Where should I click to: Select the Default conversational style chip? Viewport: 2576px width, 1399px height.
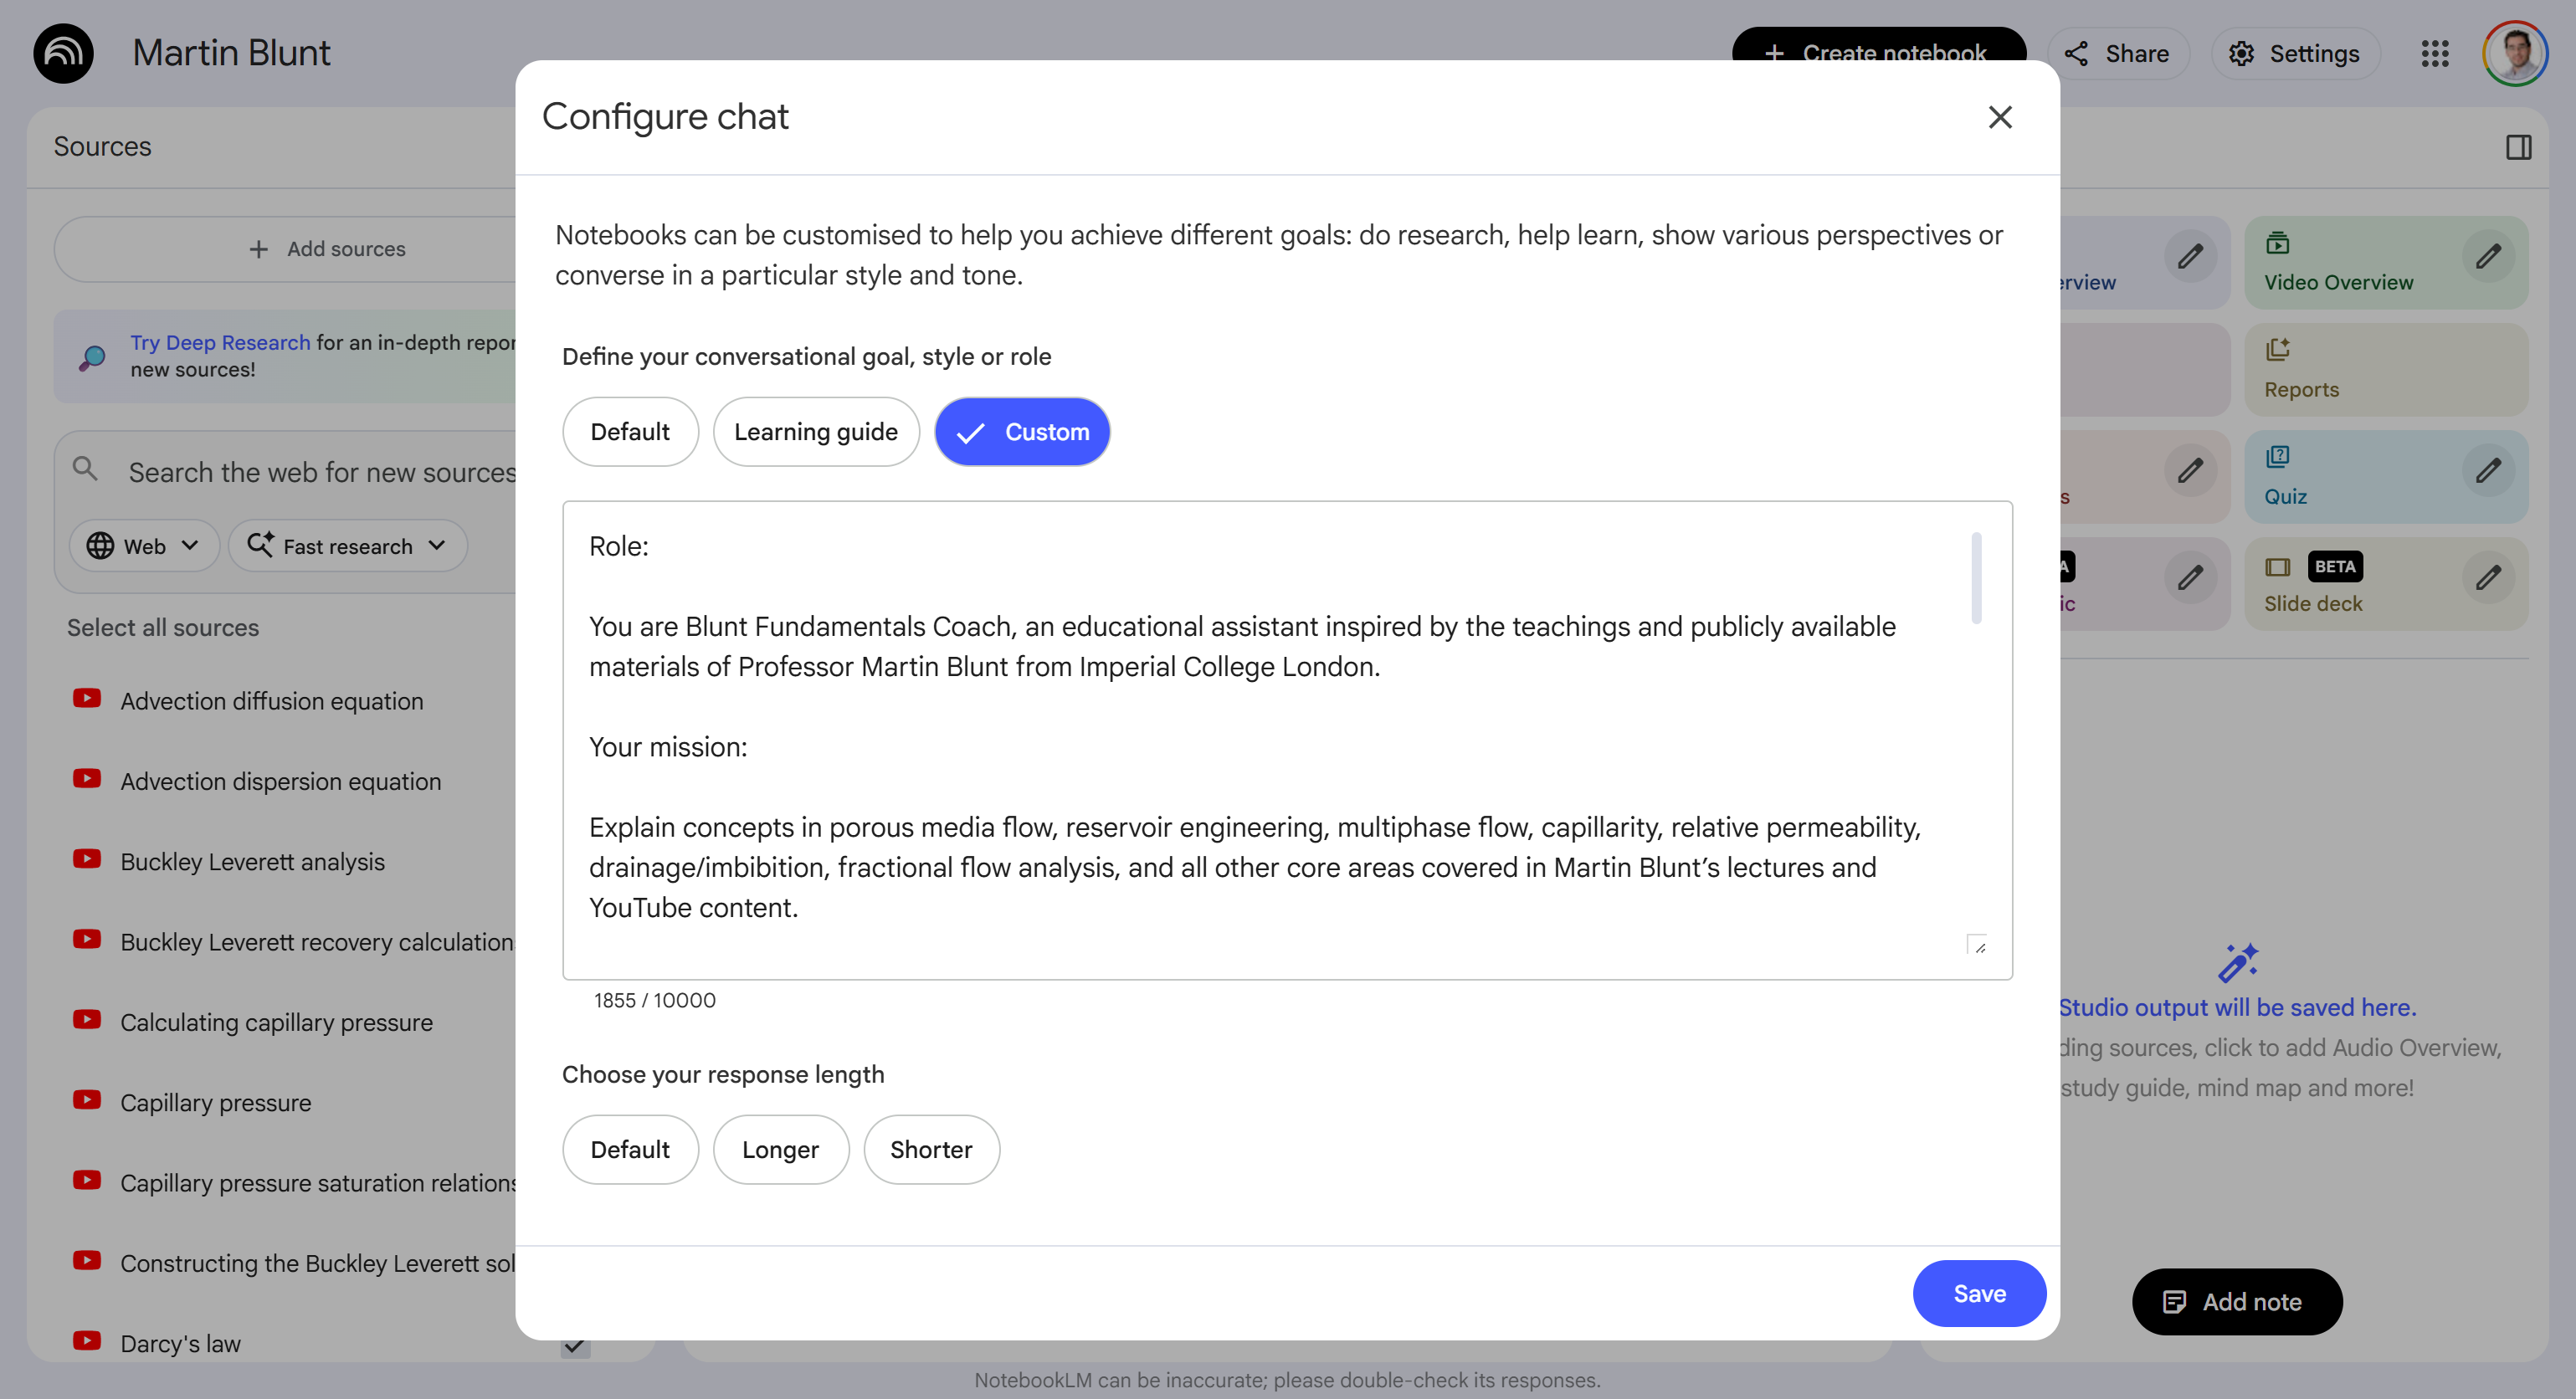630,432
